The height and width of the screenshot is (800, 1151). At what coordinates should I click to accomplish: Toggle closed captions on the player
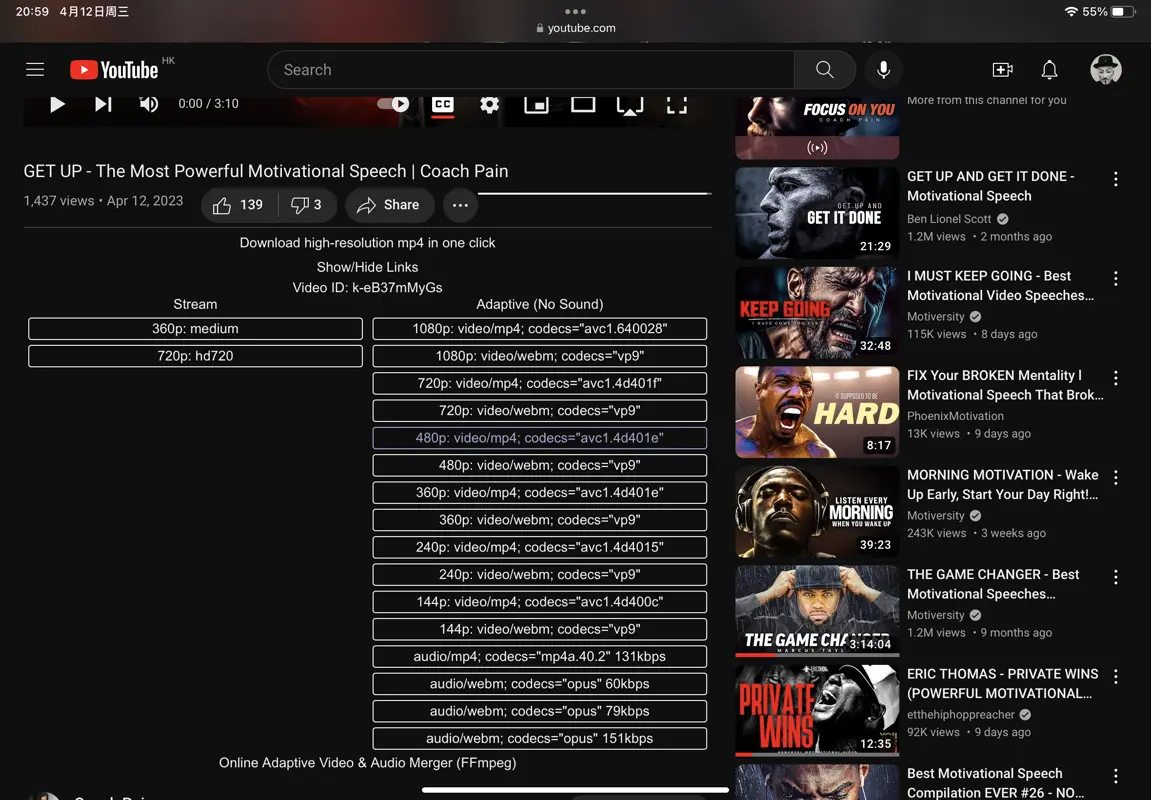443,103
